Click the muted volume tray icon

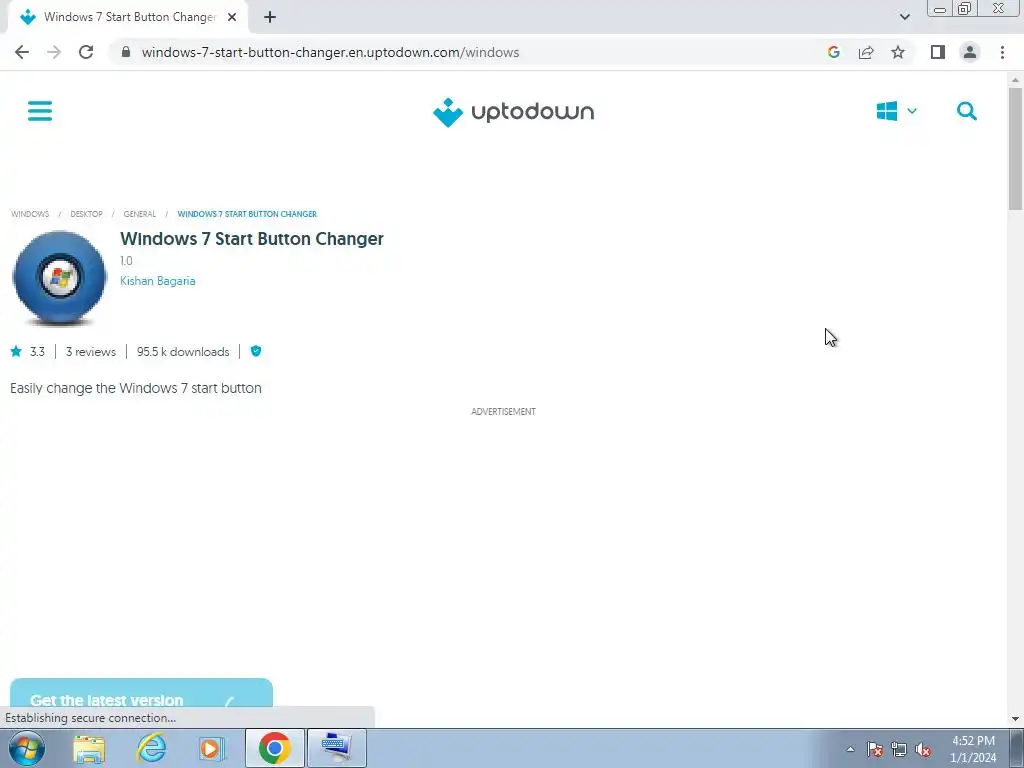click(923, 749)
